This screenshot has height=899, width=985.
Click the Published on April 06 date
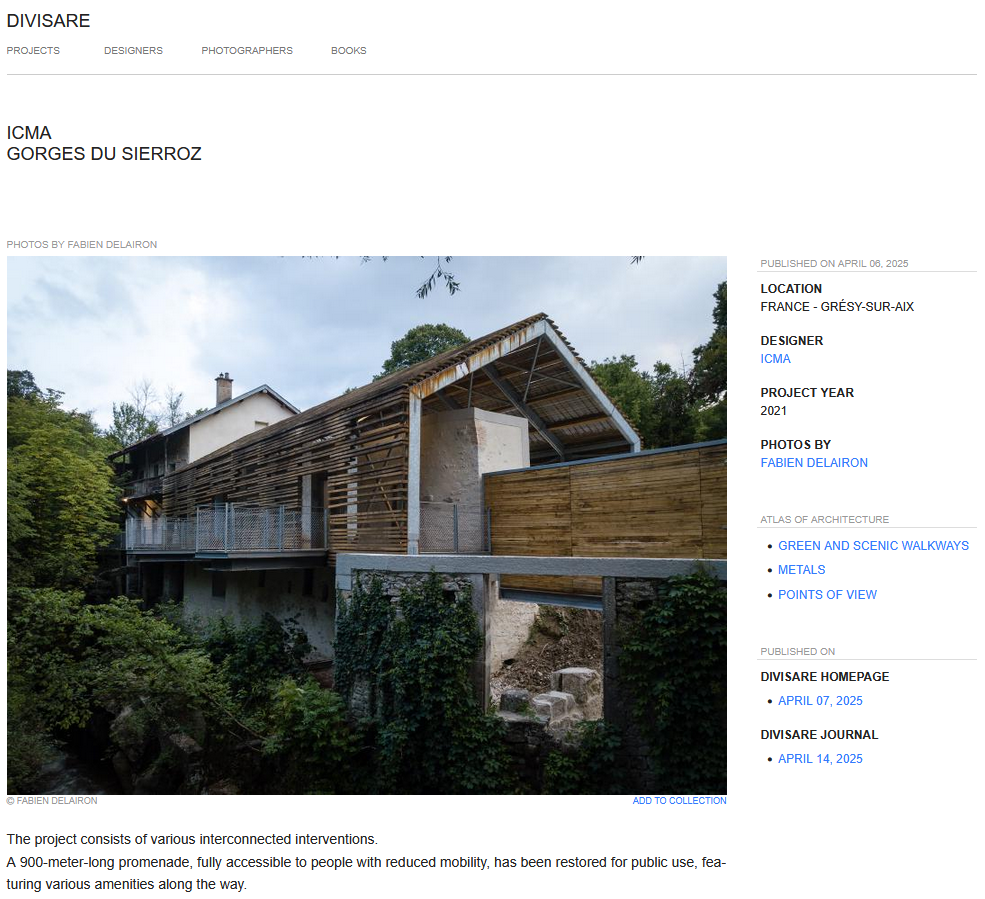pyautogui.click(x=834, y=263)
